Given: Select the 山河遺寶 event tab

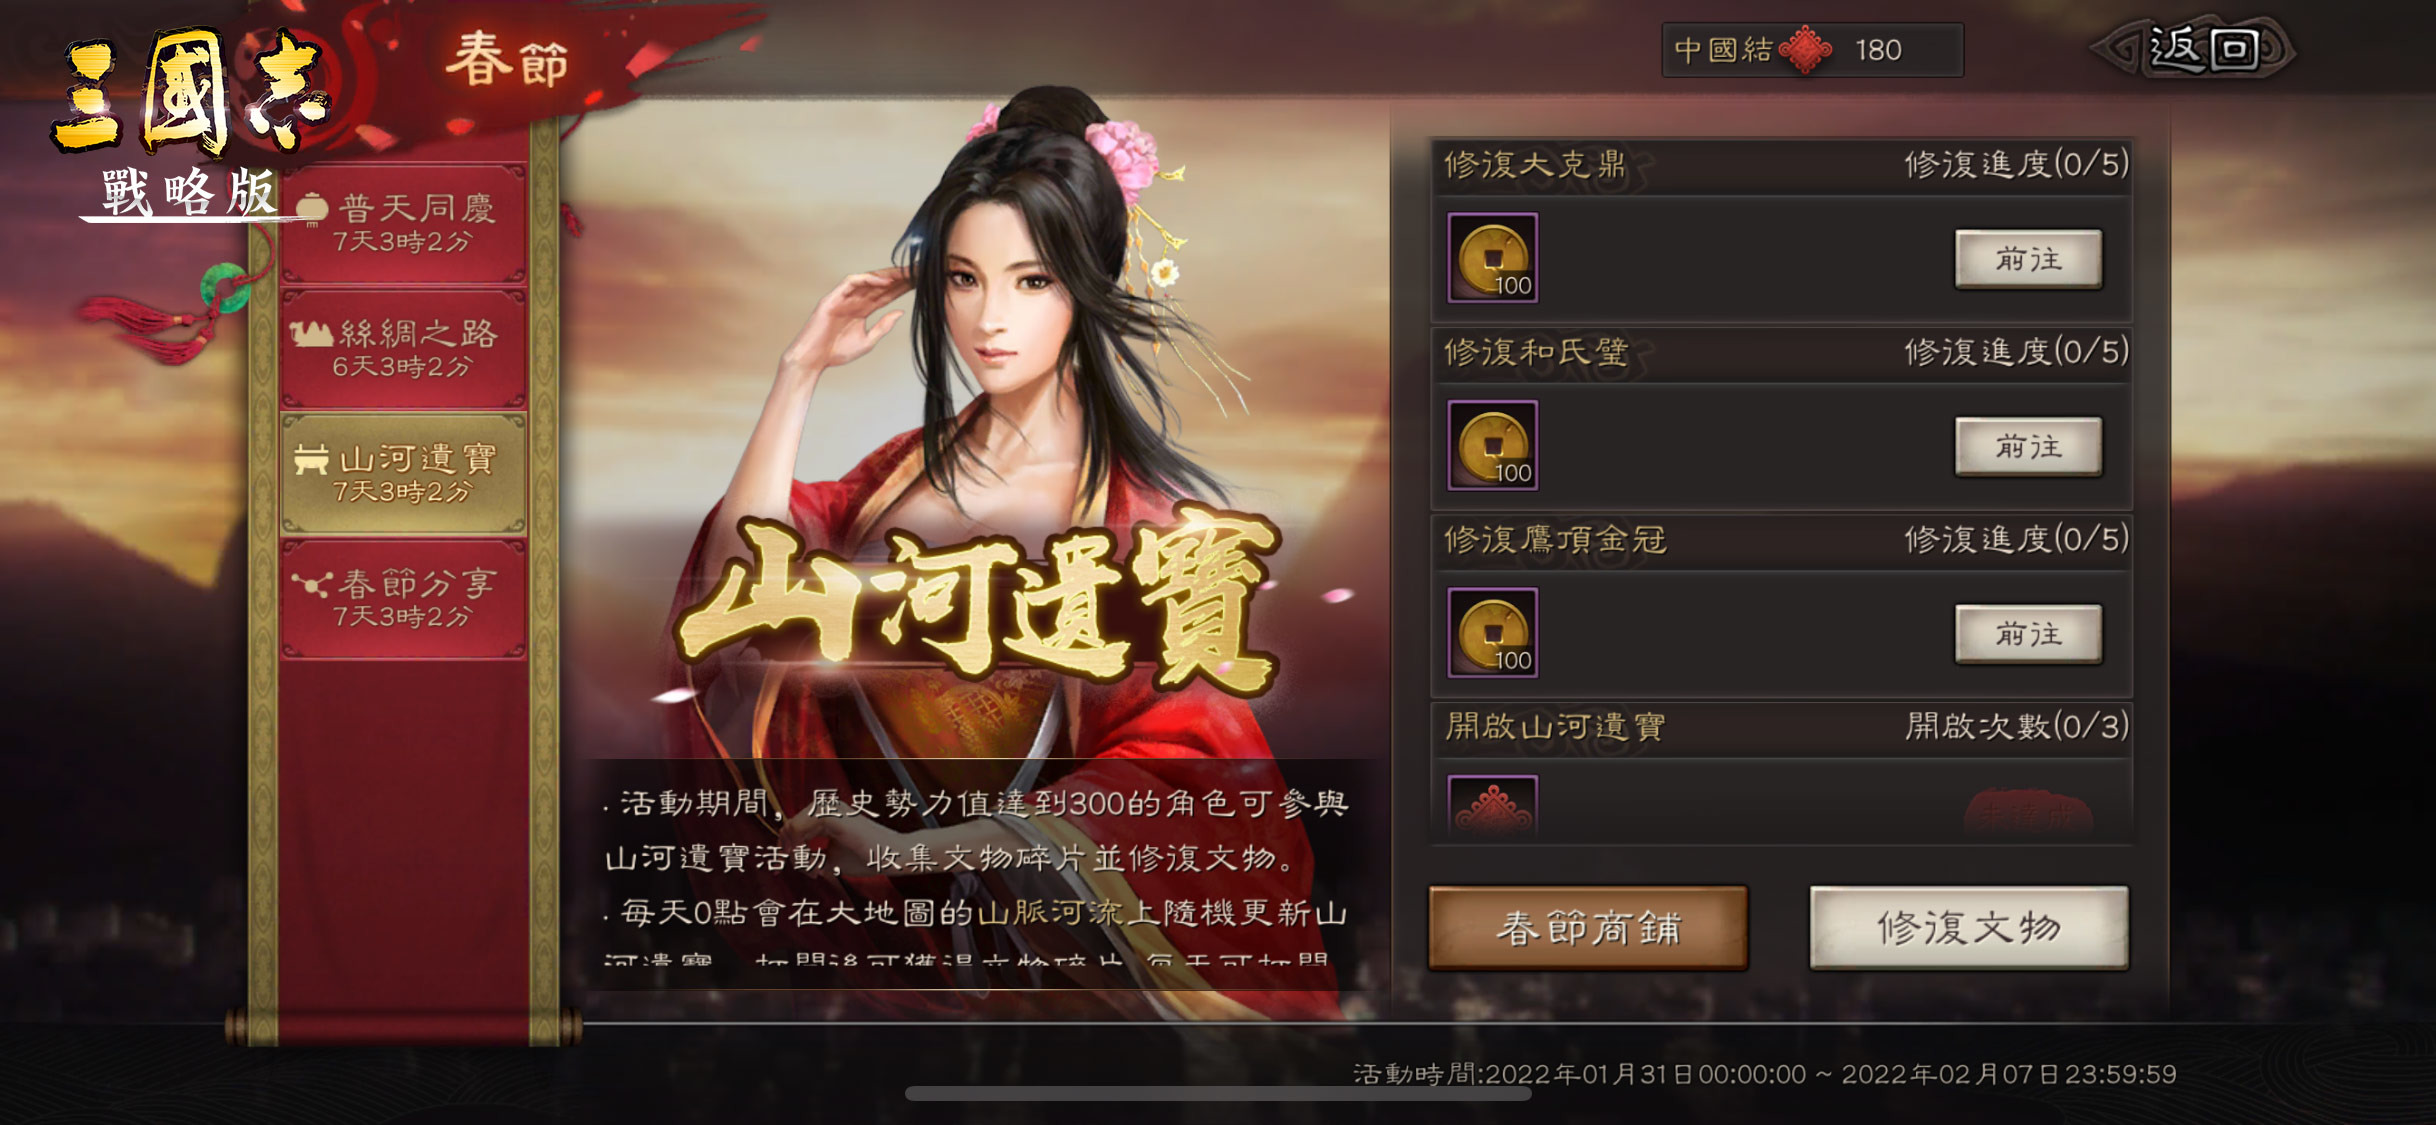Looking at the screenshot, I should (x=403, y=474).
